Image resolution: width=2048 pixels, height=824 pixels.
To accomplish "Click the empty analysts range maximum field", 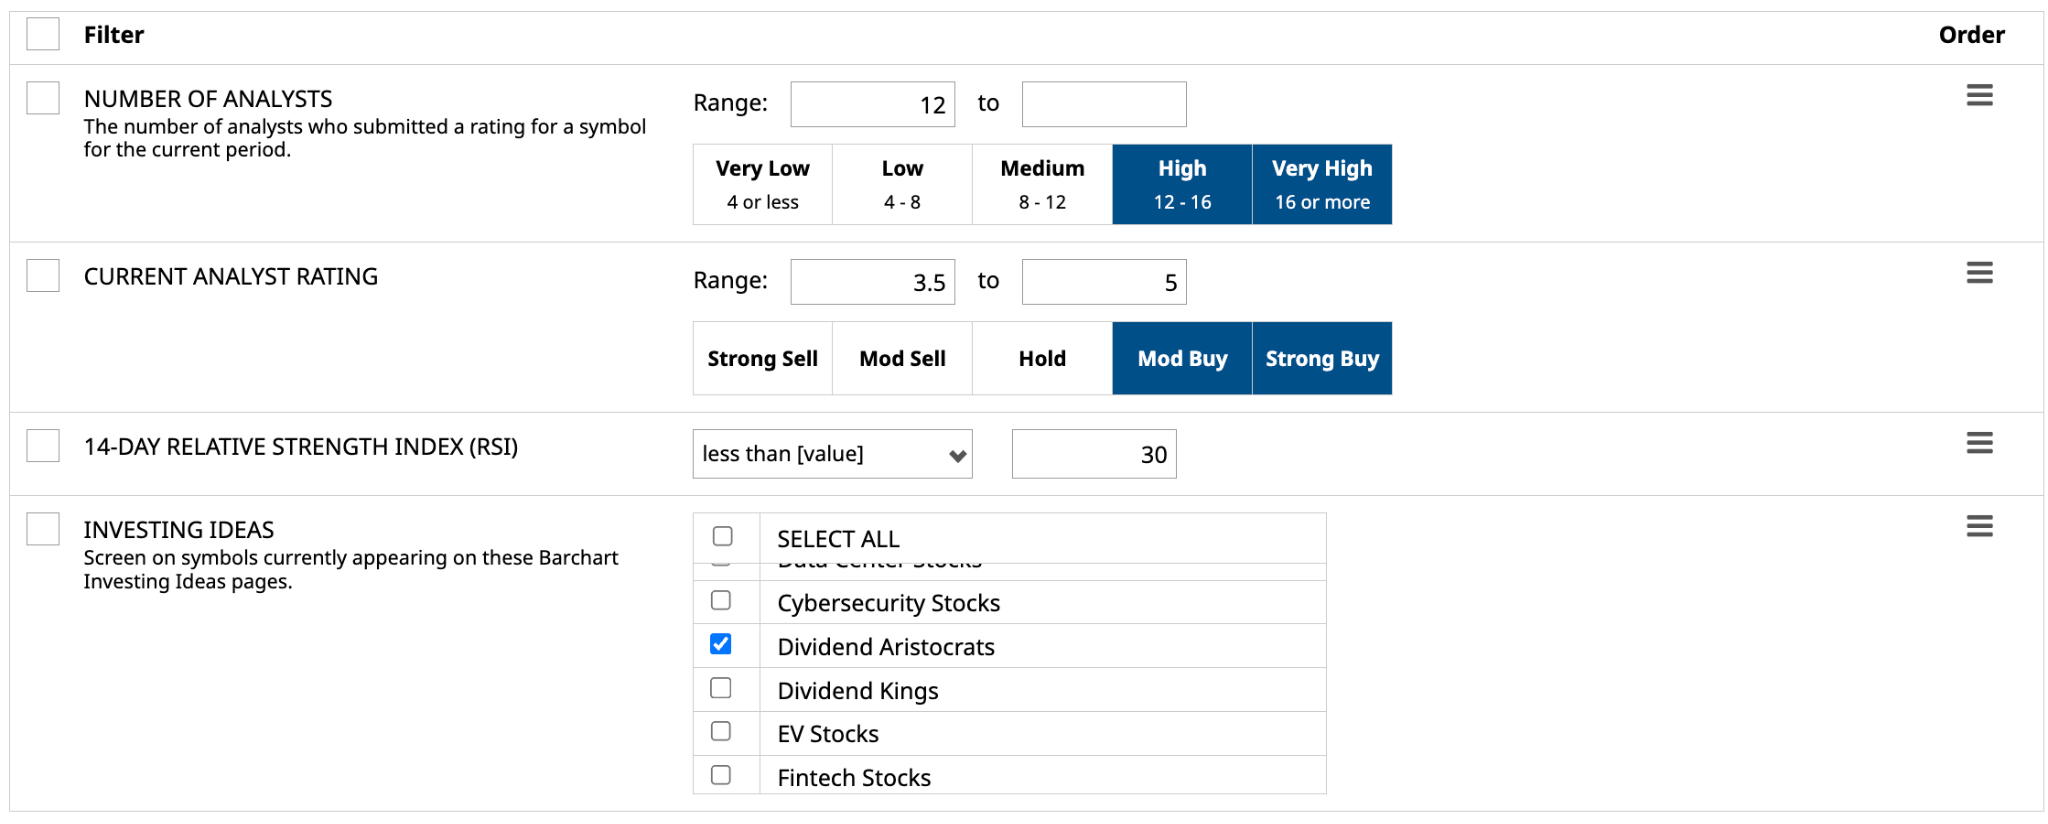I will coord(1103,104).
